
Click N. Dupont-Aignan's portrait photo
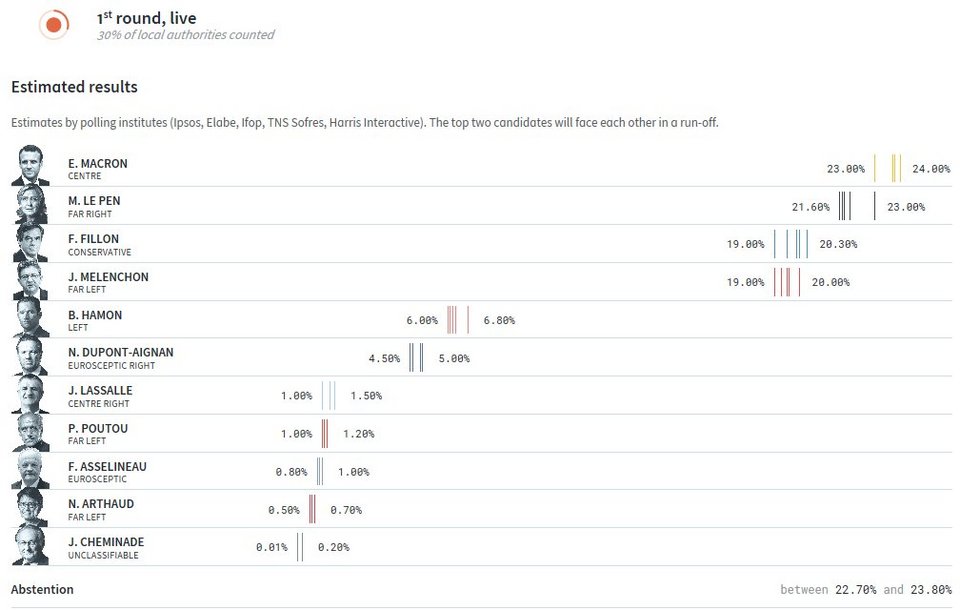[x=31, y=356]
